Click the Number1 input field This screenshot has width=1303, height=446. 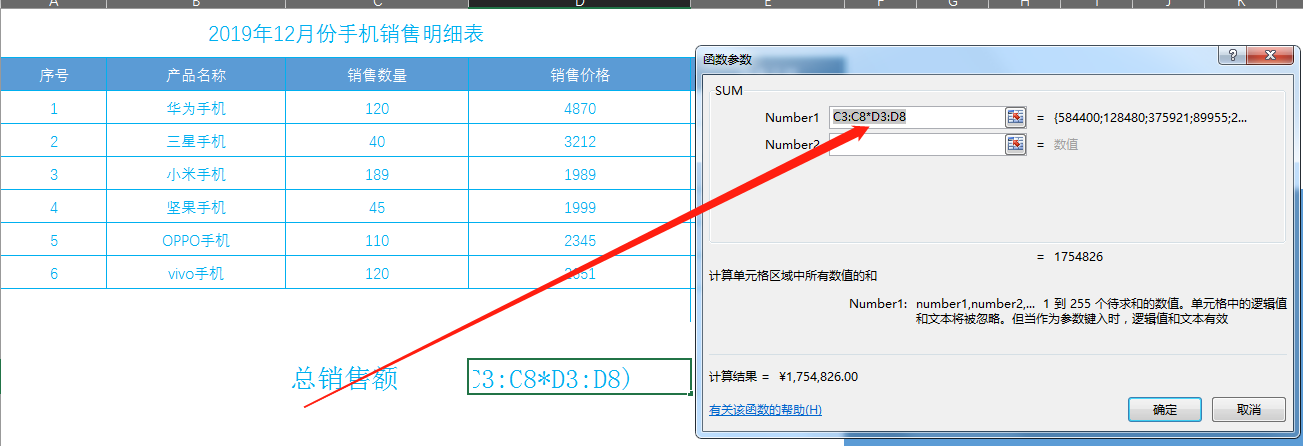(x=916, y=117)
